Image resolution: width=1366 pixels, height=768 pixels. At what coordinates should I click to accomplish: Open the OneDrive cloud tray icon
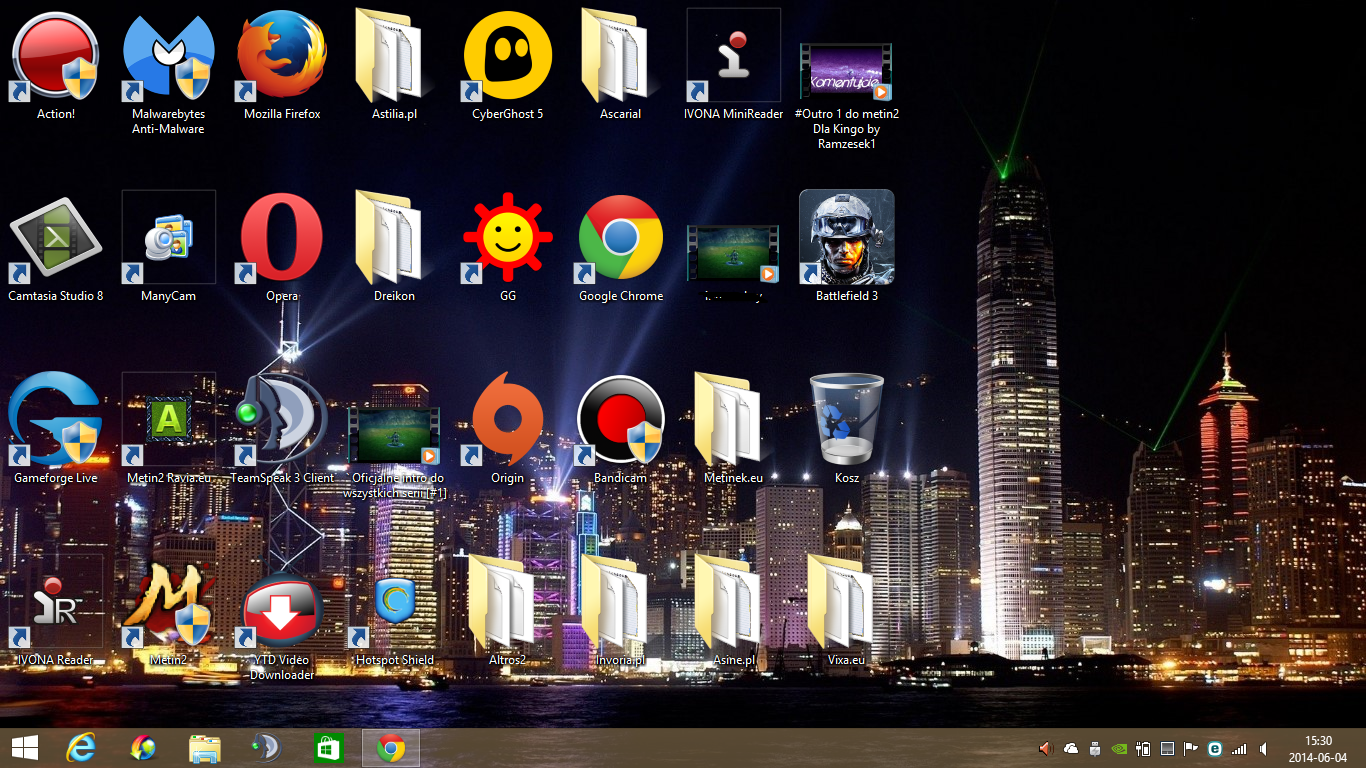pyautogui.click(x=1071, y=748)
